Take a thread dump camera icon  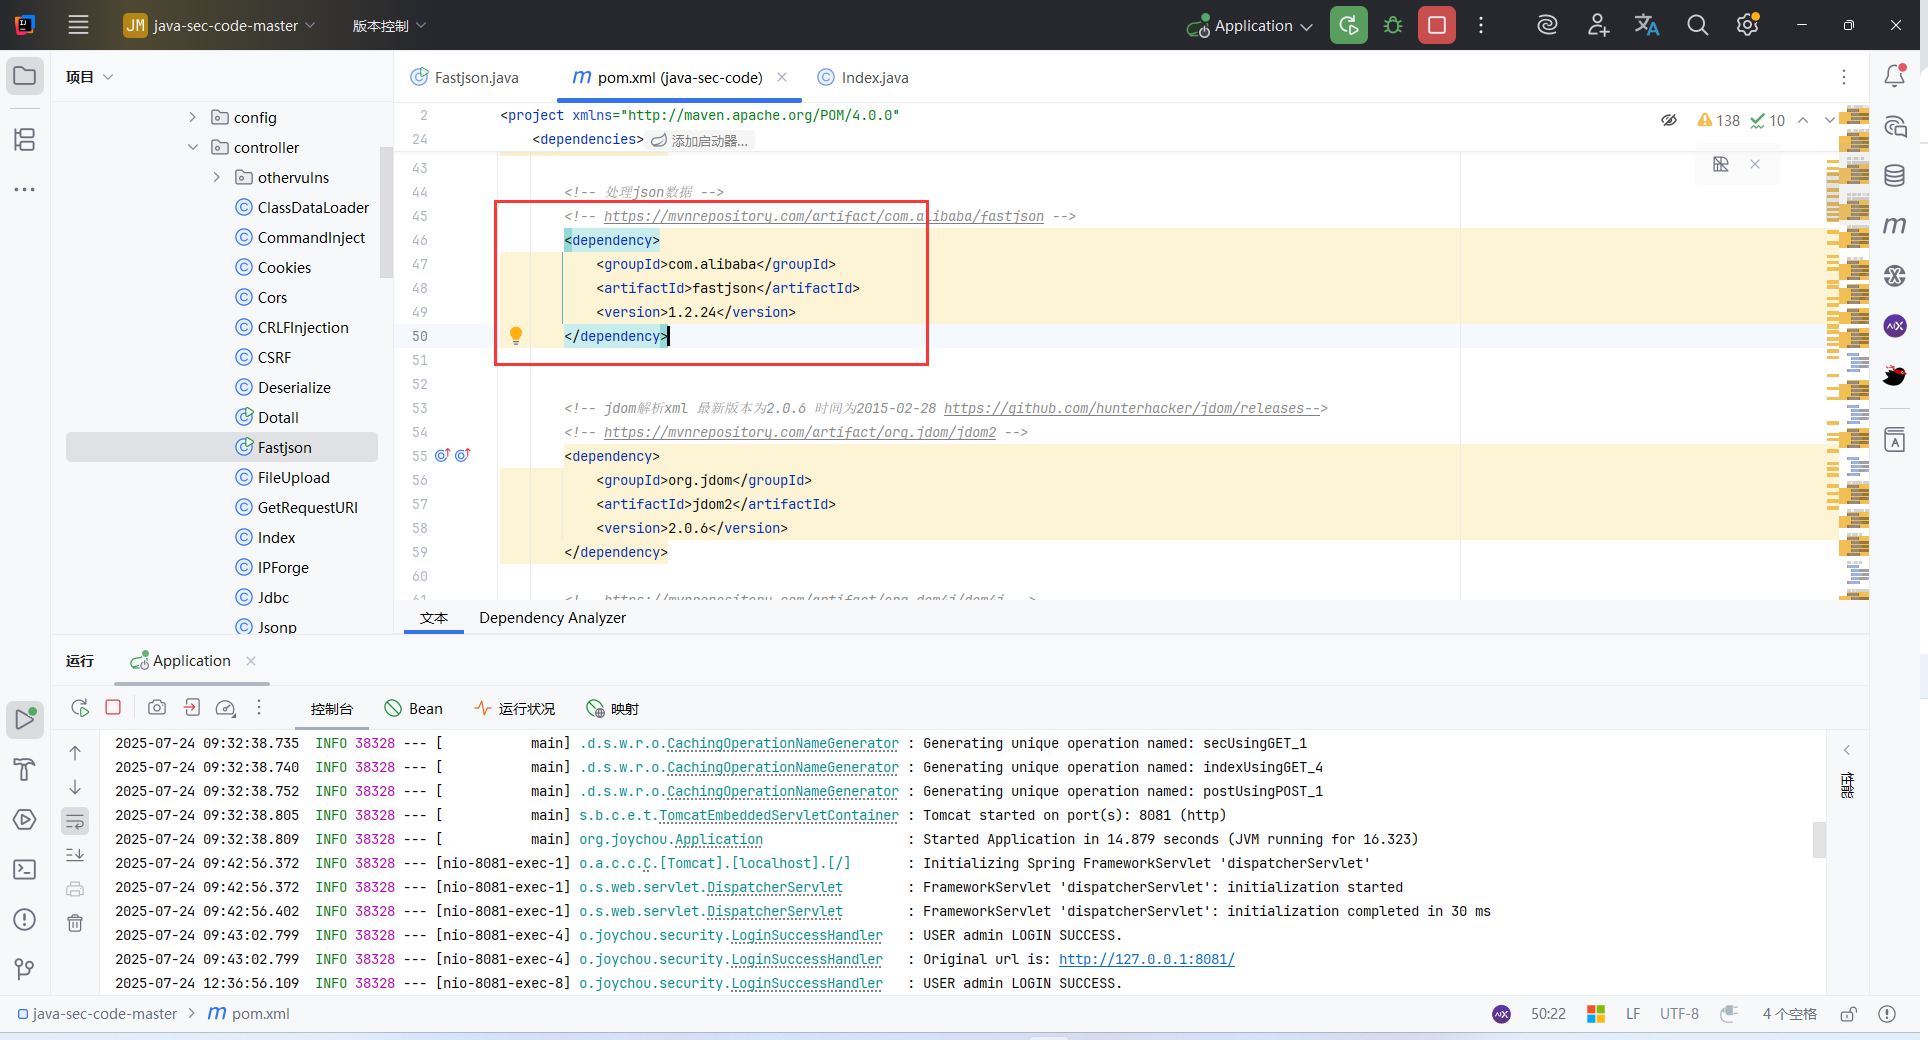click(157, 708)
